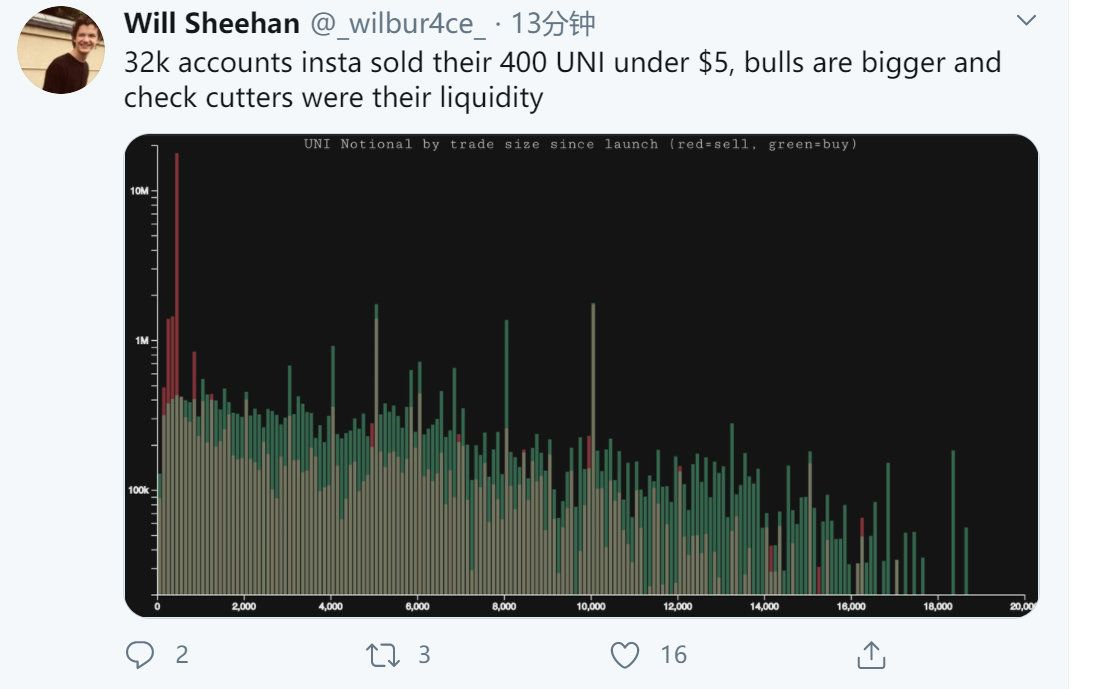This screenshot has width=1106, height=689.
Task: Open the tweet options chevron menu
Action: pos(1027,21)
